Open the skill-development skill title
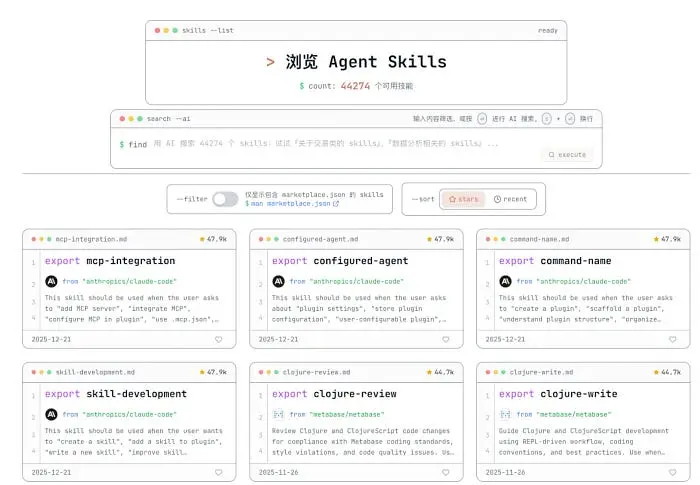 point(115,394)
